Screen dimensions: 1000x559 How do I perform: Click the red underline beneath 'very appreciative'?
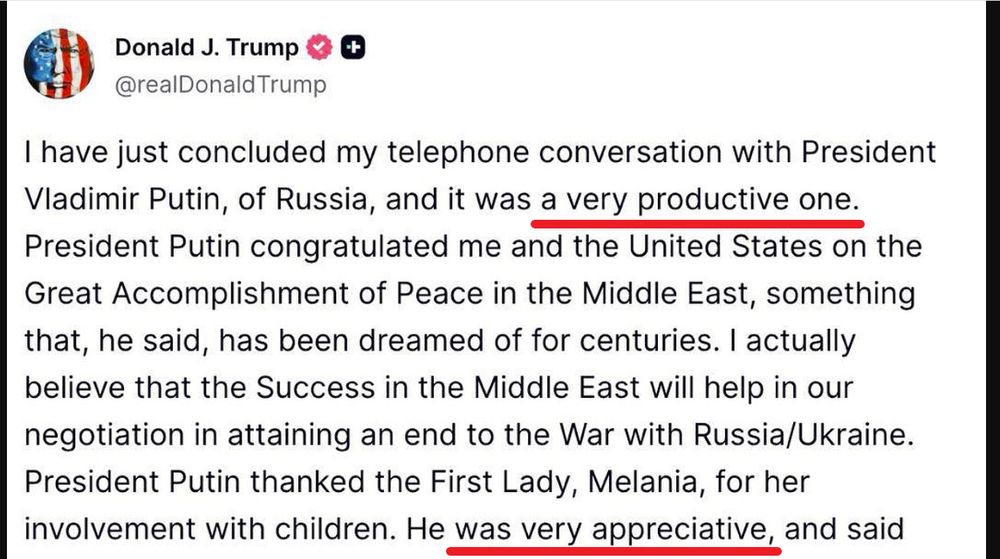(614, 550)
